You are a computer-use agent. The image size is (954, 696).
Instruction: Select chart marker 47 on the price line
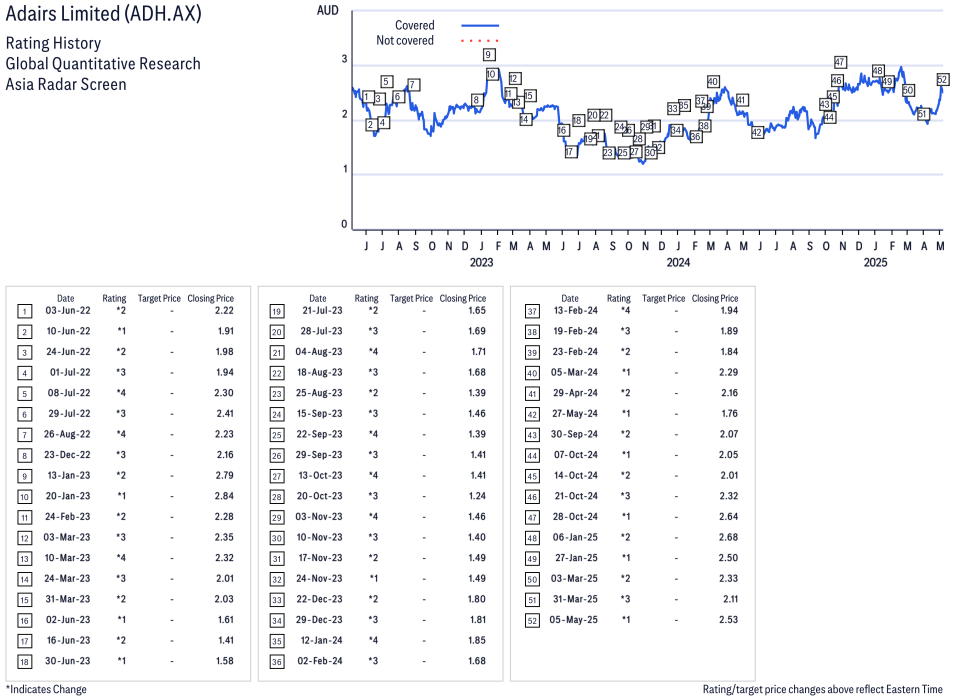(x=840, y=62)
